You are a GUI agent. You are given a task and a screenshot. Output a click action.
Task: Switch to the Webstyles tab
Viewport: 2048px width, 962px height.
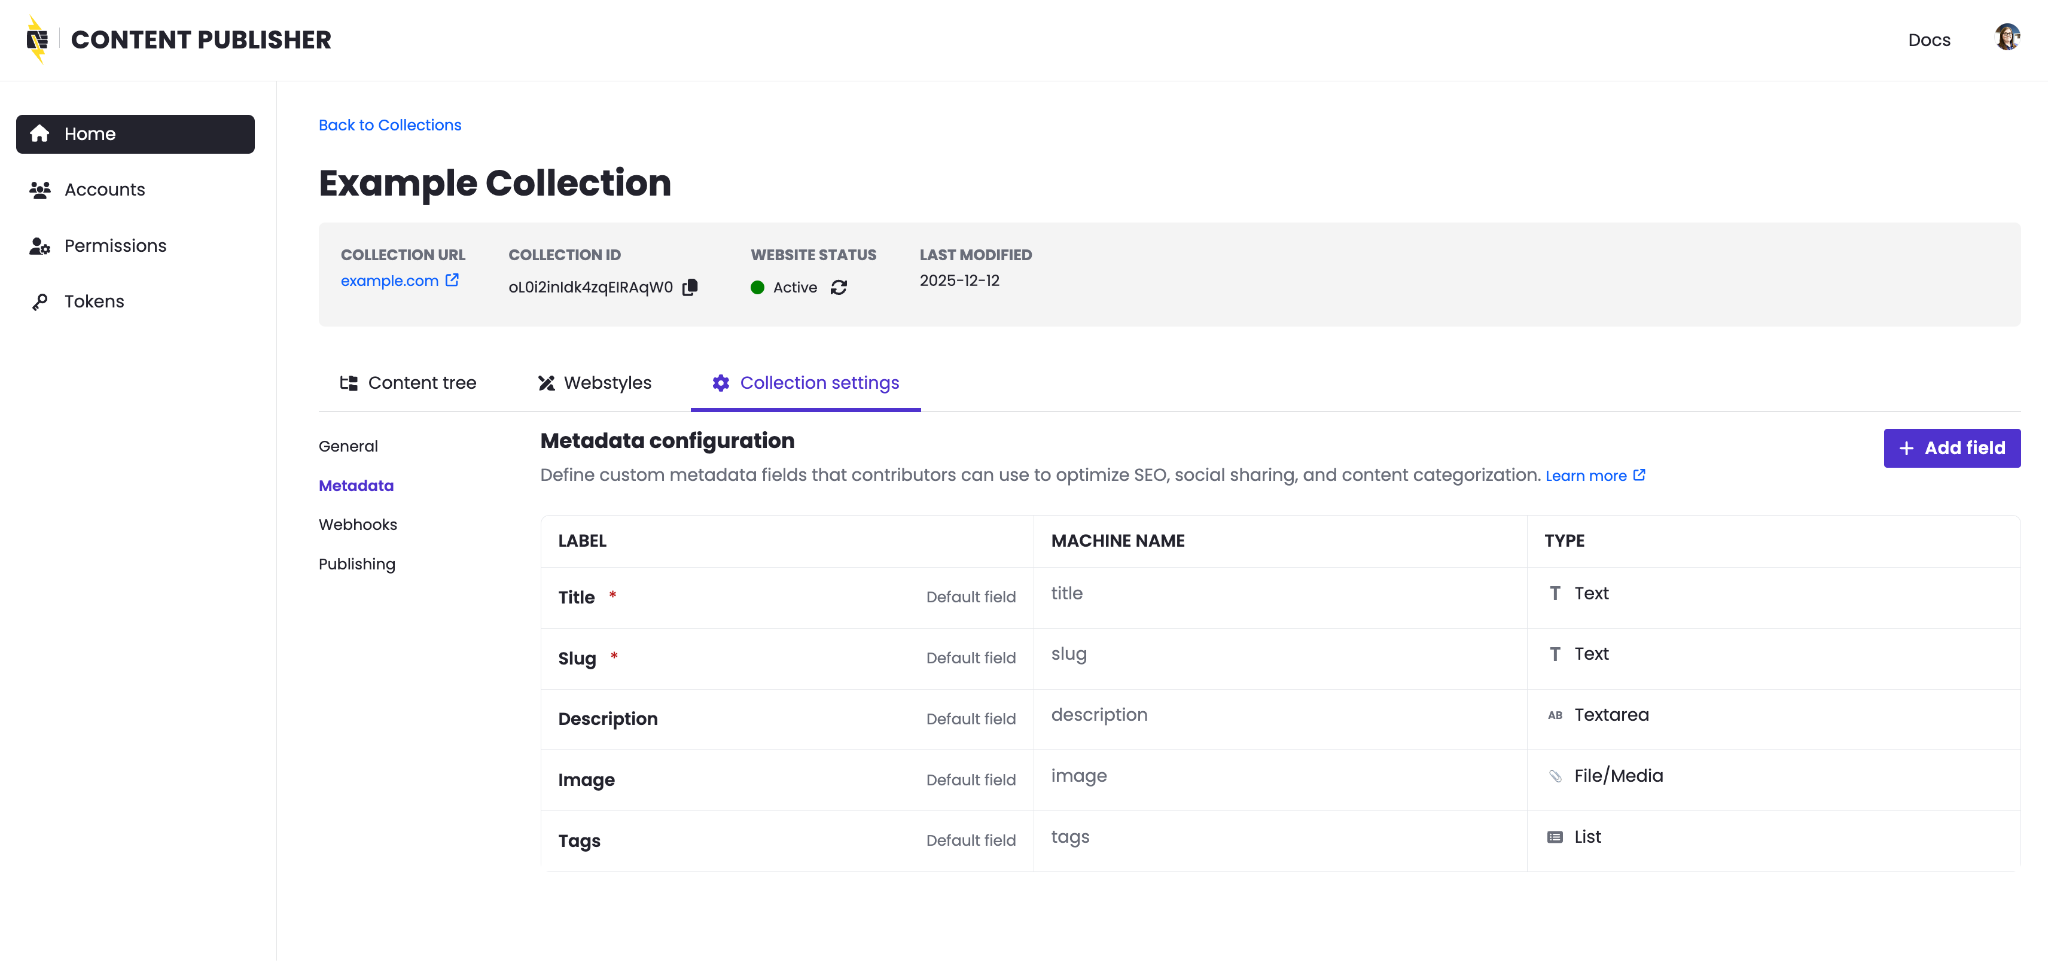pos(595,383)
